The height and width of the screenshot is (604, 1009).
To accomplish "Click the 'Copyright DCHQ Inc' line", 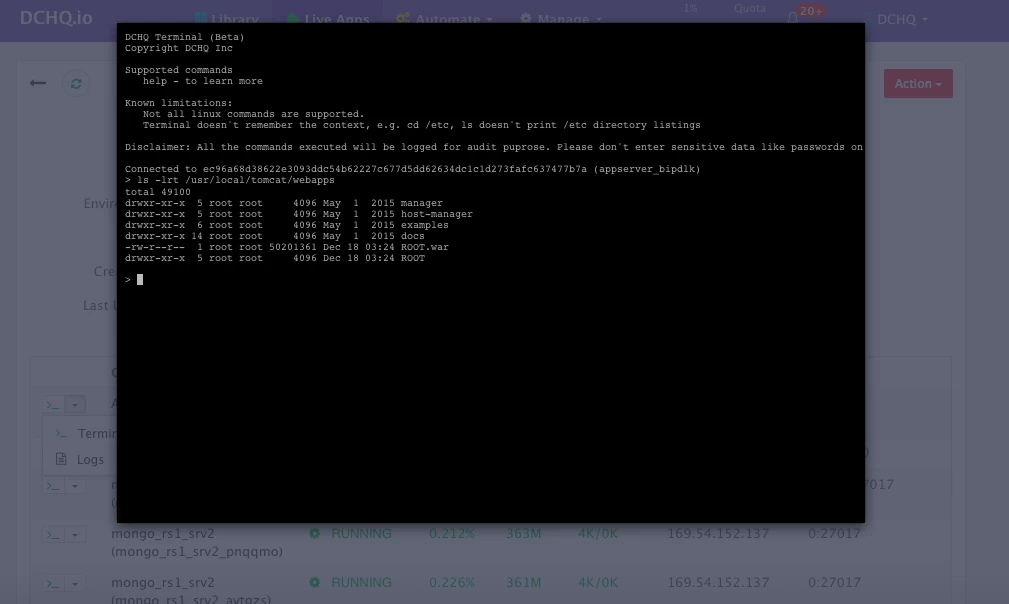I will [x=179, y=48].
